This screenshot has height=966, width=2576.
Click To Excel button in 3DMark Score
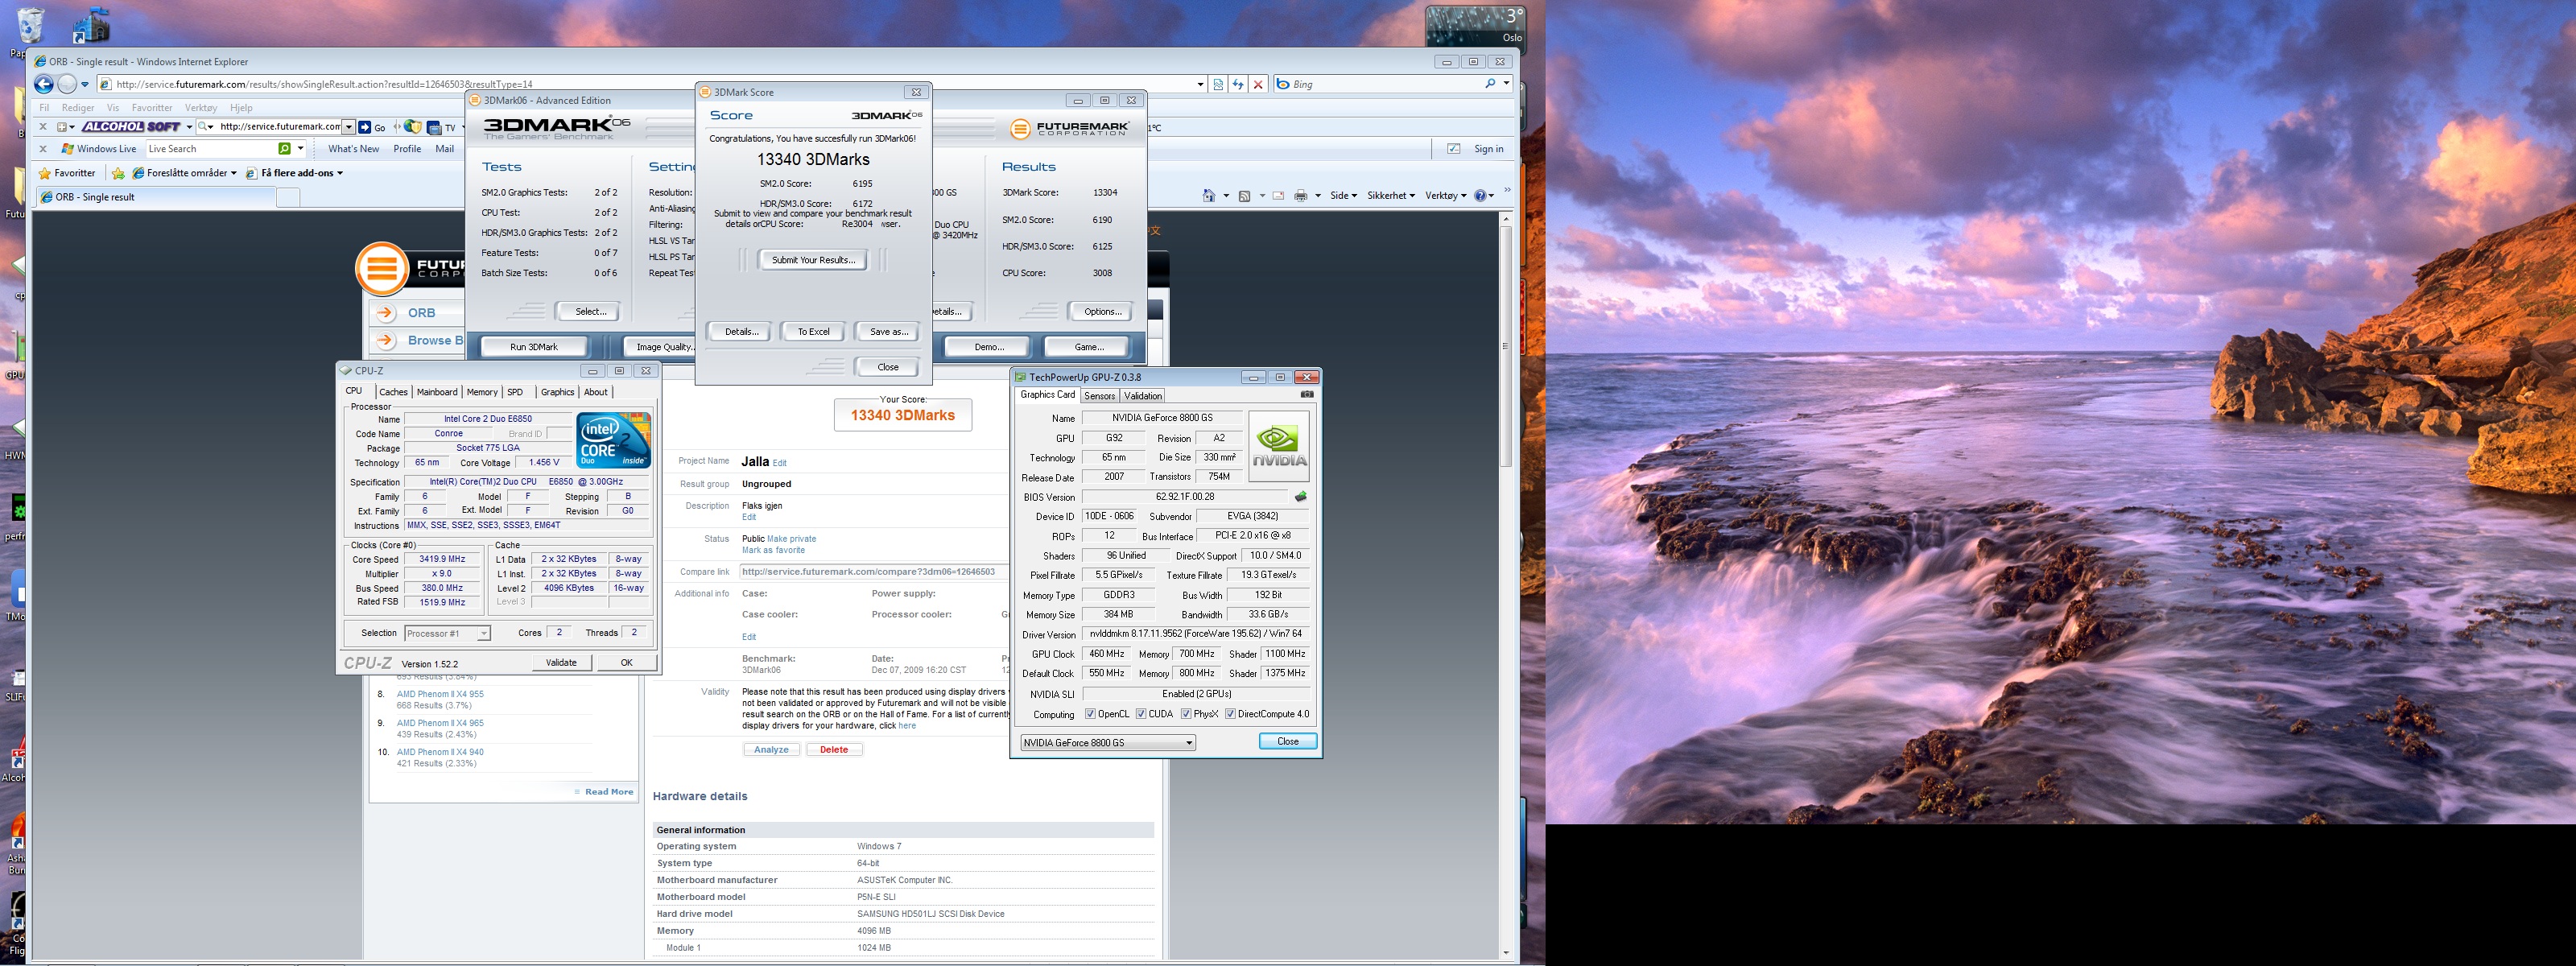pyautogui.click(x=813, y=332)
